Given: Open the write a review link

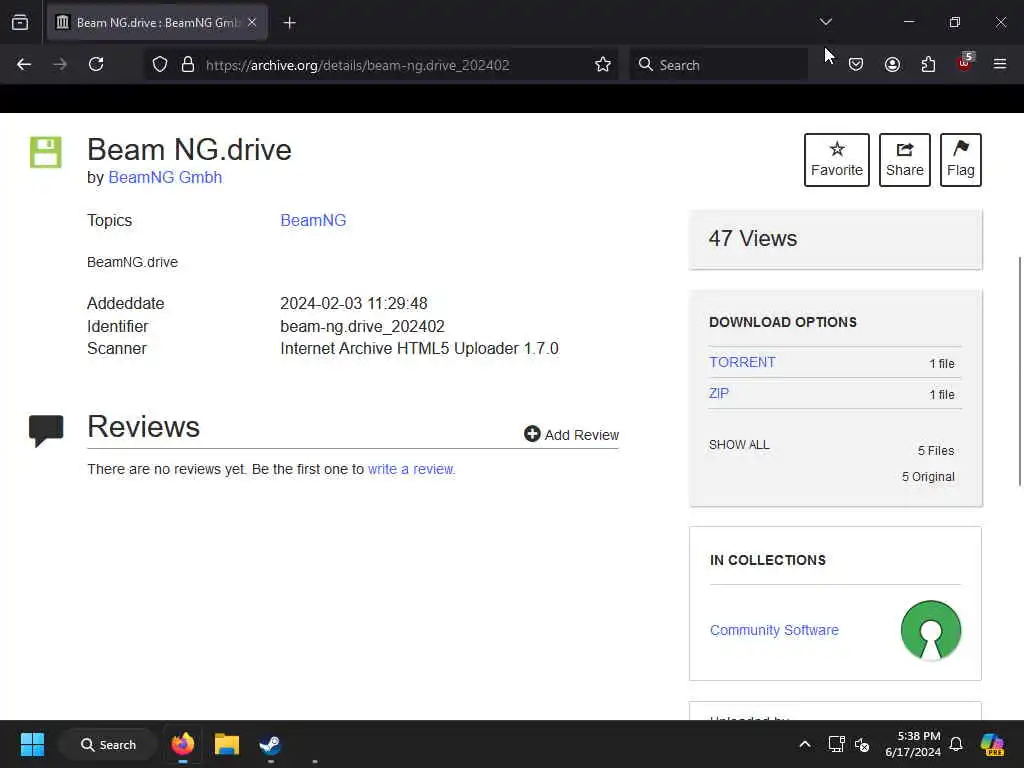Looking at the screenshot, I should point(411,469).
